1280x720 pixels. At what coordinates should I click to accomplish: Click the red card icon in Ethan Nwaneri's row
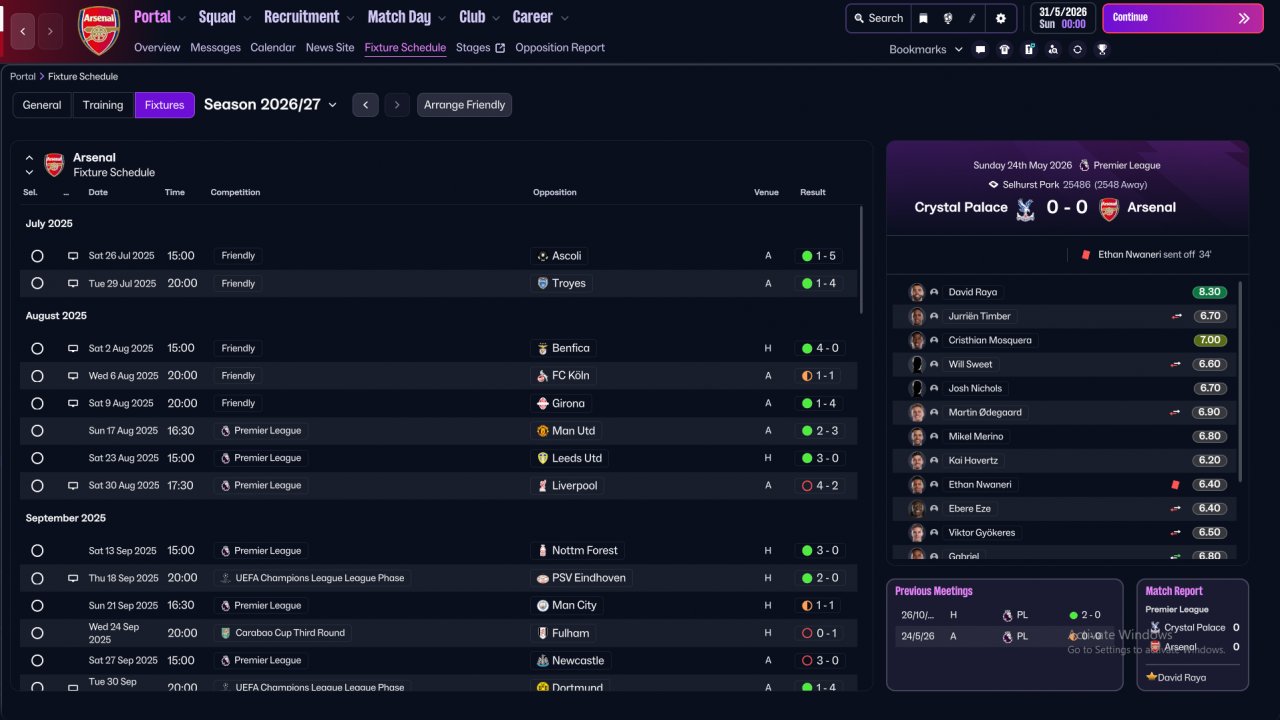click(x=1176, y=485)
